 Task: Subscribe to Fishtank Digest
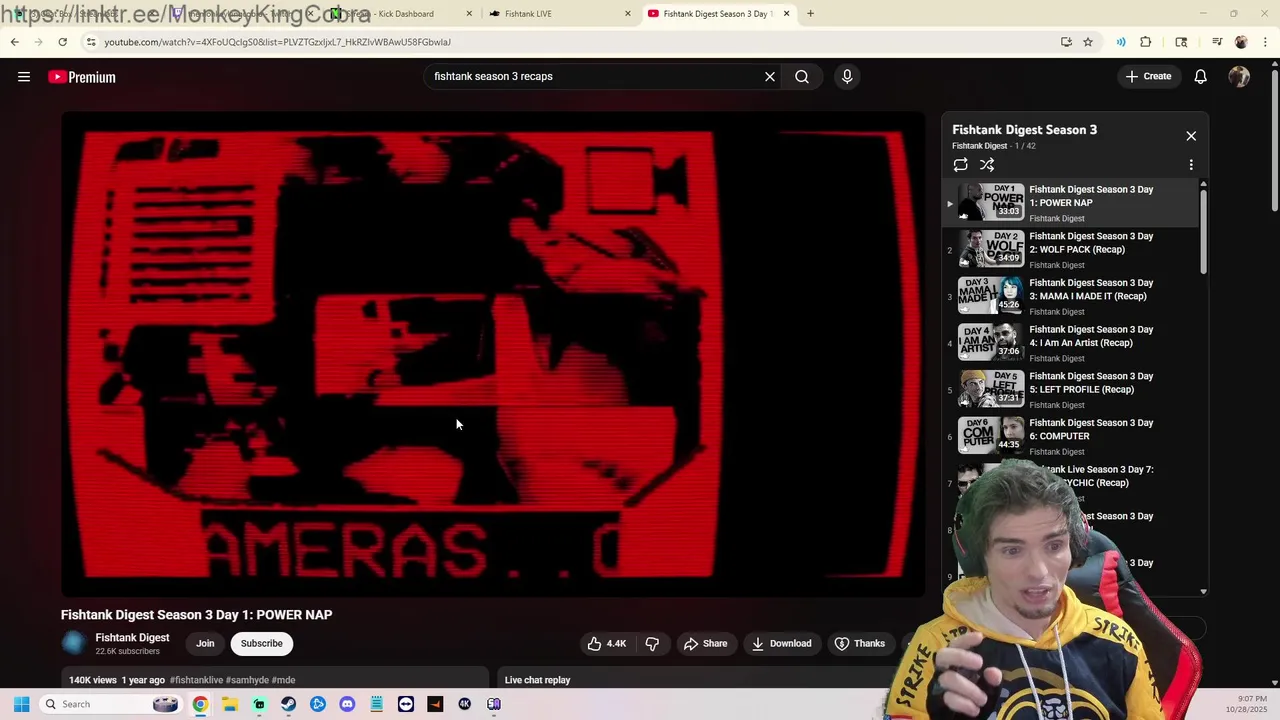[261, 643]
